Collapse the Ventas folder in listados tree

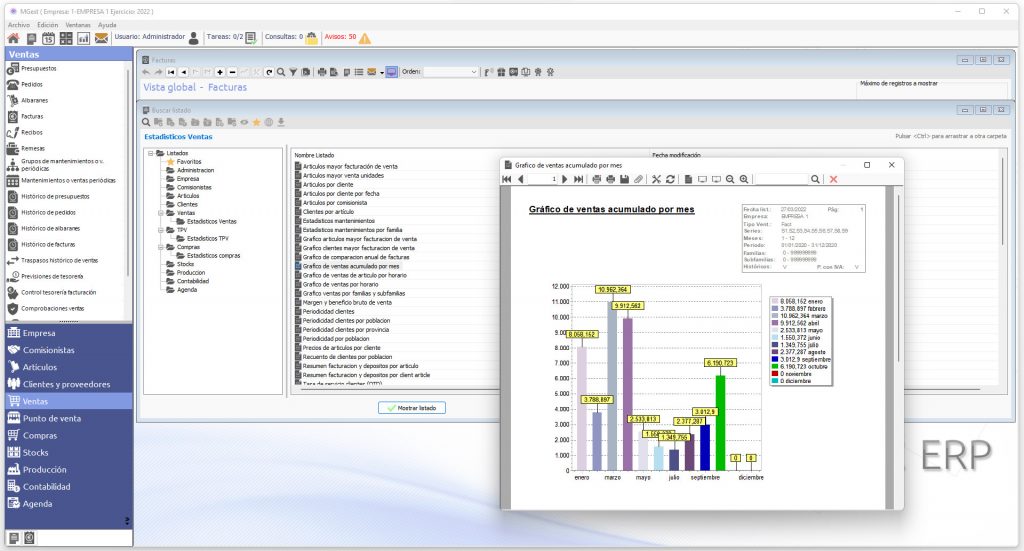pyautogui.click(x=161, y=213)
